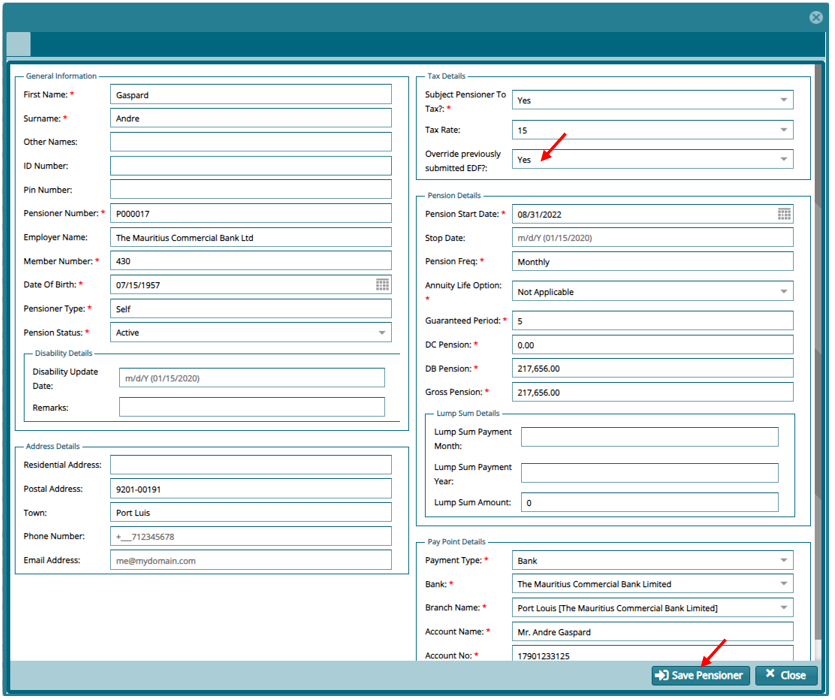Screen dimensions: 835x700
Task: Expand the Pension Status dropdown
Action: point(382,333)
